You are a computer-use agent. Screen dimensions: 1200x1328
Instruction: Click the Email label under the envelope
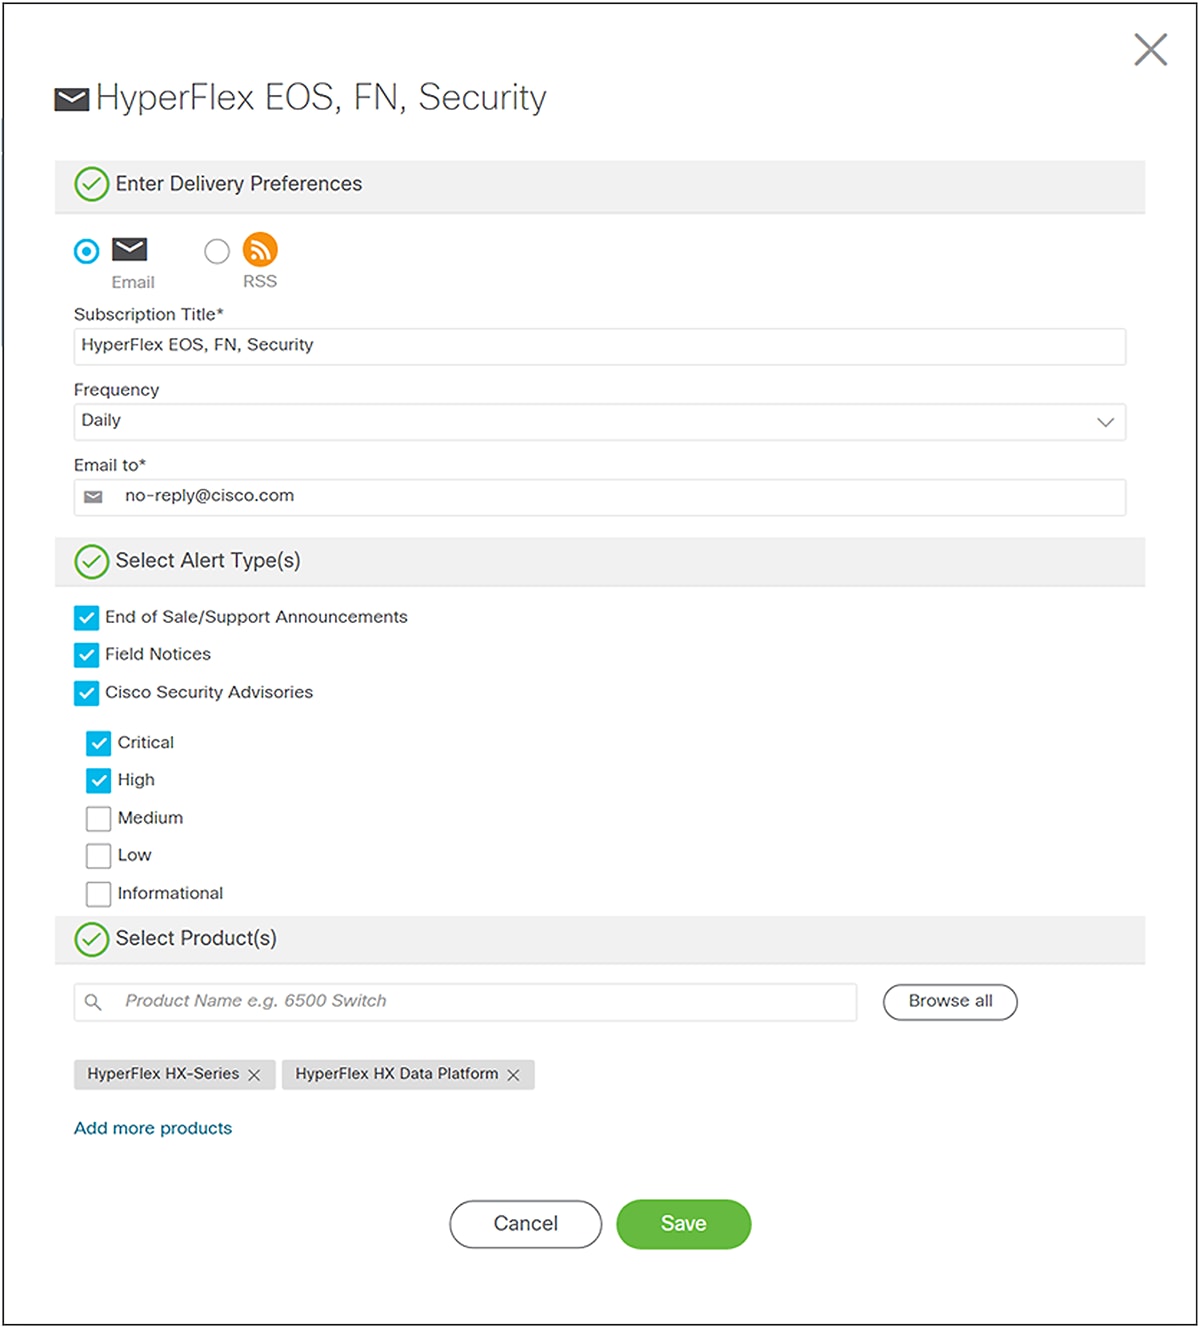pyautogui.click(x=133, y=282)
